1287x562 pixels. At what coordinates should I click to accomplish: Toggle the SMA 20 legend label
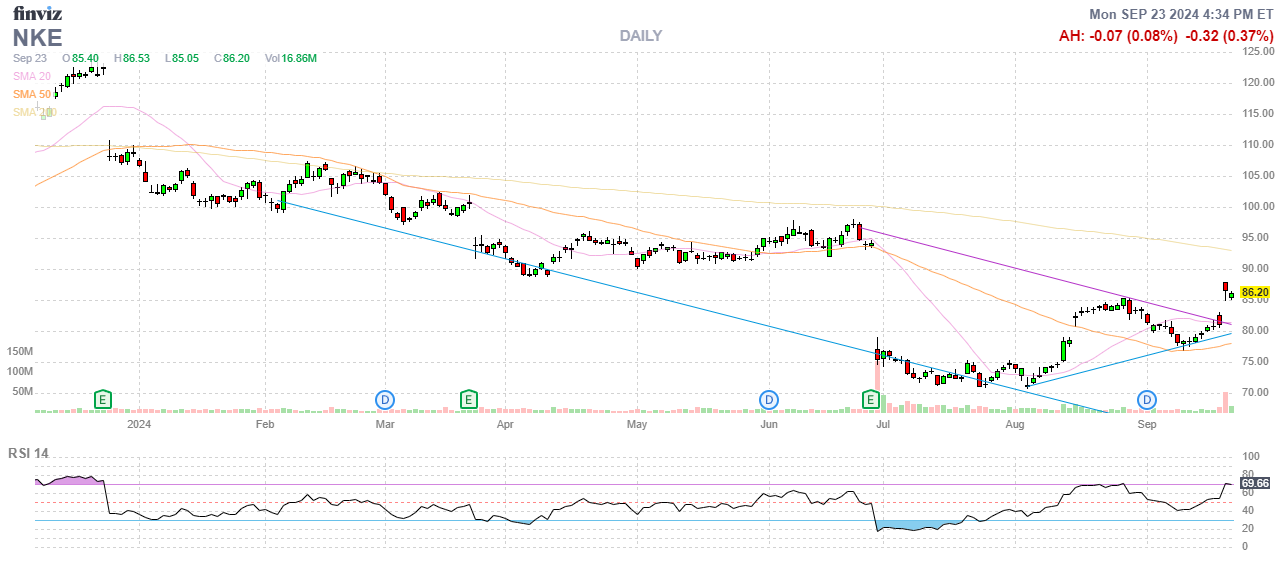pos(31,76)
